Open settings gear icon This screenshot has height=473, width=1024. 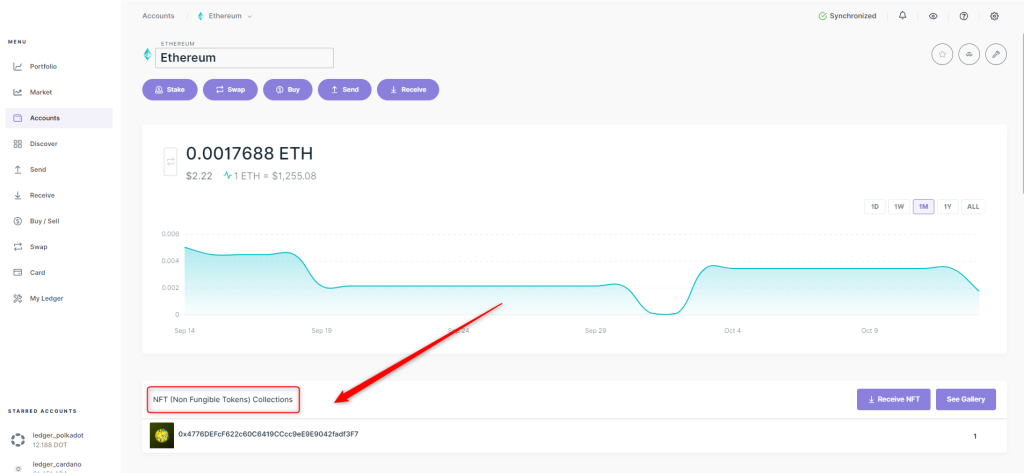(x=994, y=16)
